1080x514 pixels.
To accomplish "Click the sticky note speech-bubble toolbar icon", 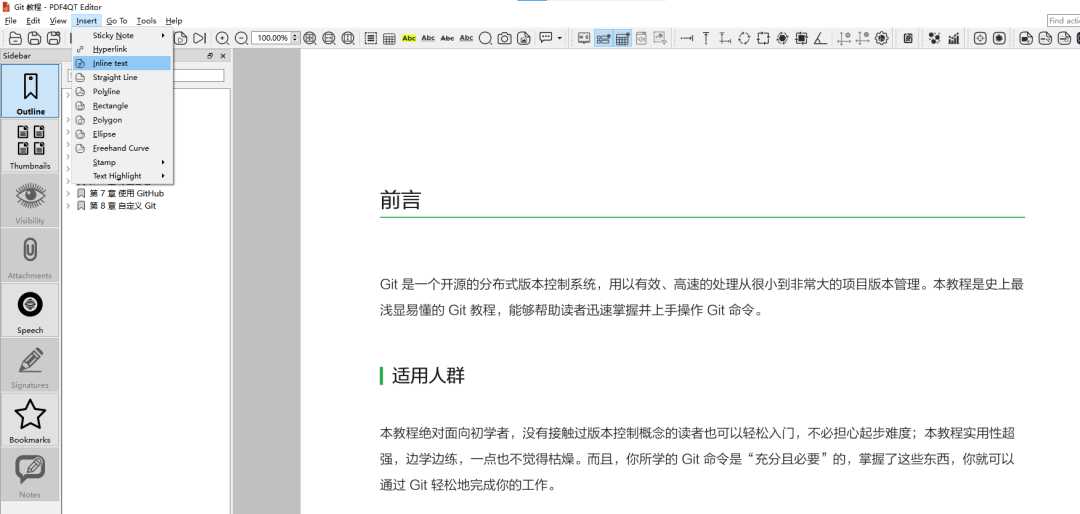I will (546, 38).
